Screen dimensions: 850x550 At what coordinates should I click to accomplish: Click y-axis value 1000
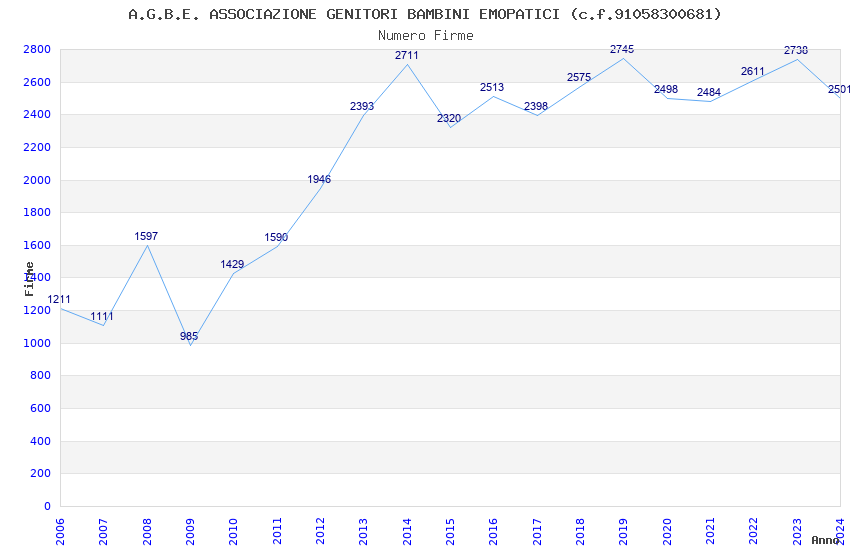point(37,344)
